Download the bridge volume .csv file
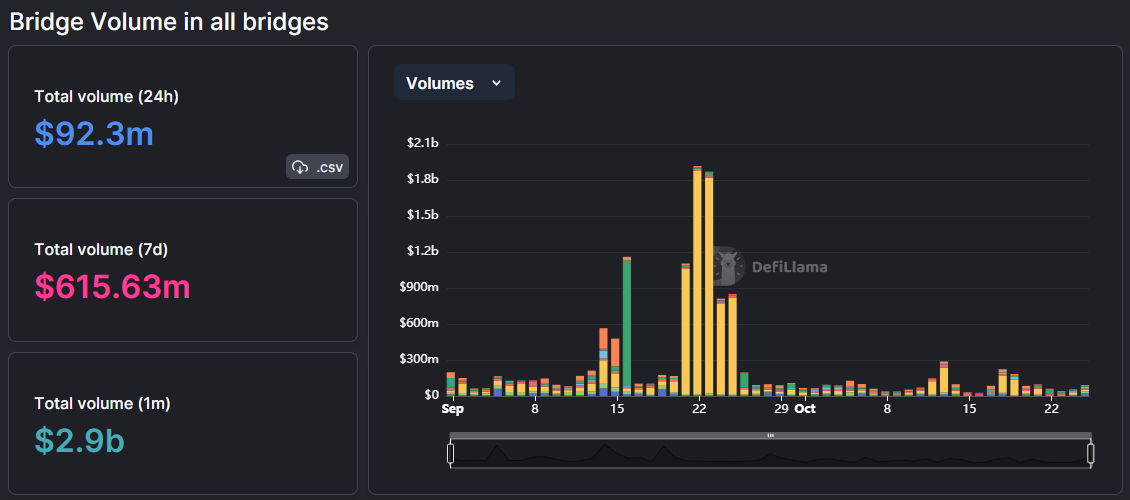 point(318,167)
